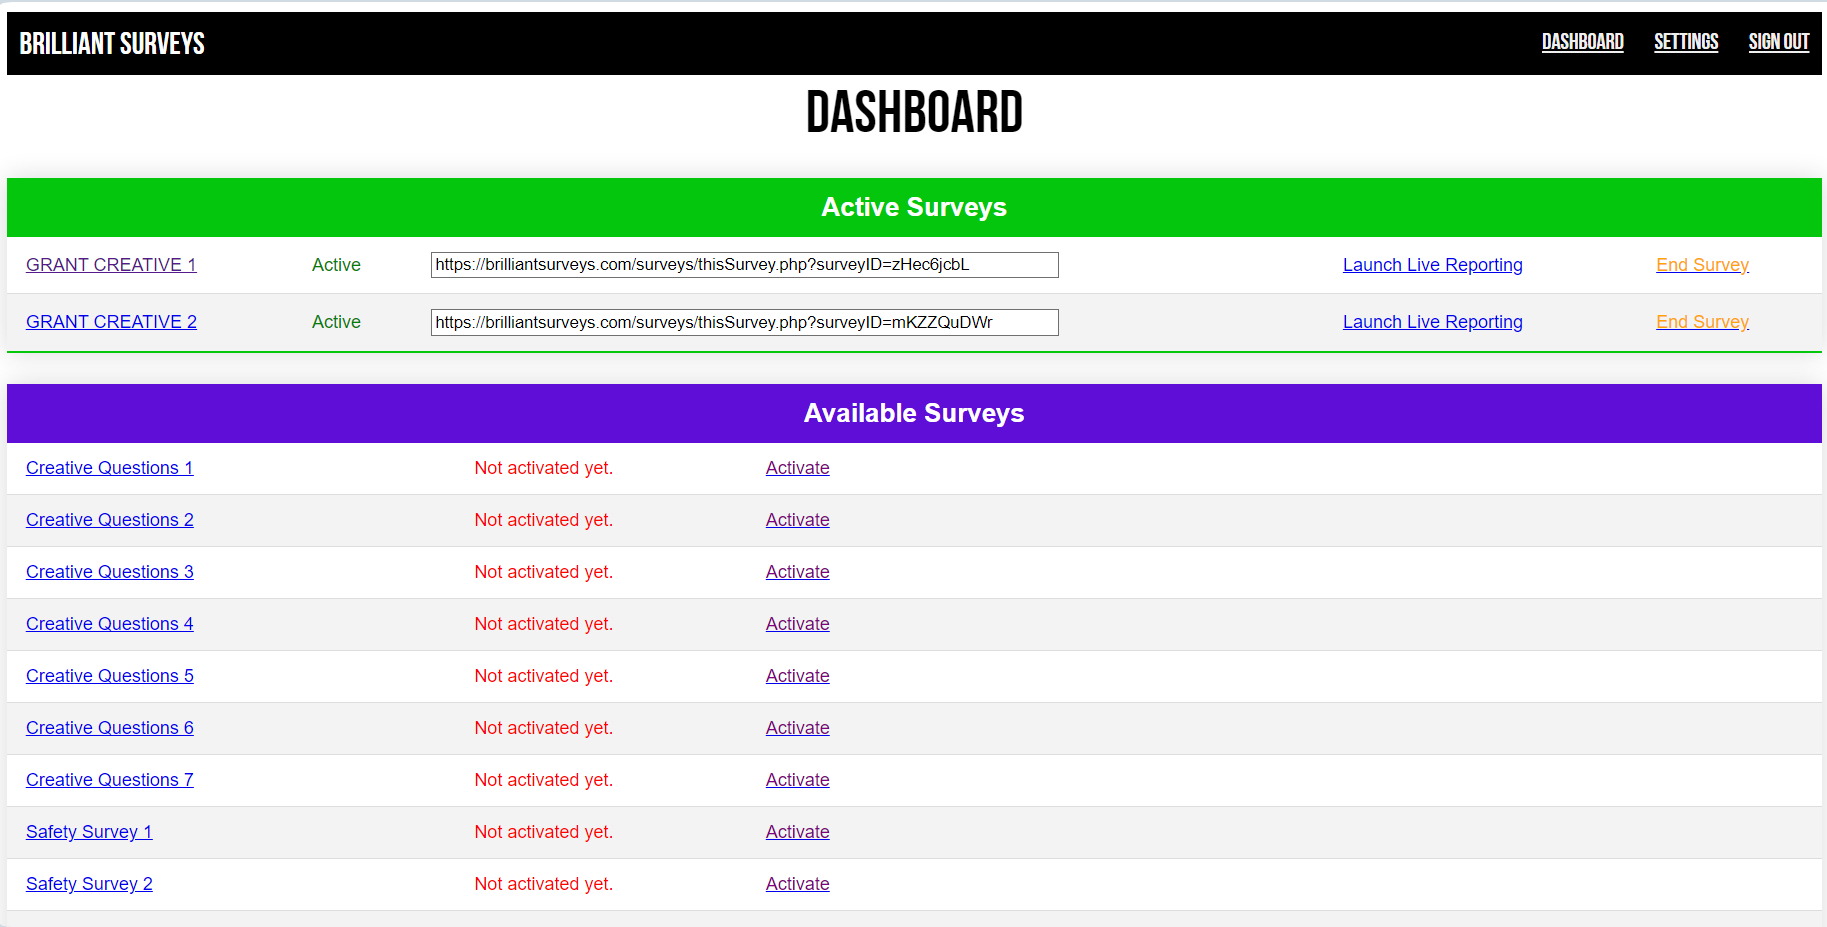The image size is (1827, 927).
Task: Click the Sign Out link
Action: pos(1778,42)
